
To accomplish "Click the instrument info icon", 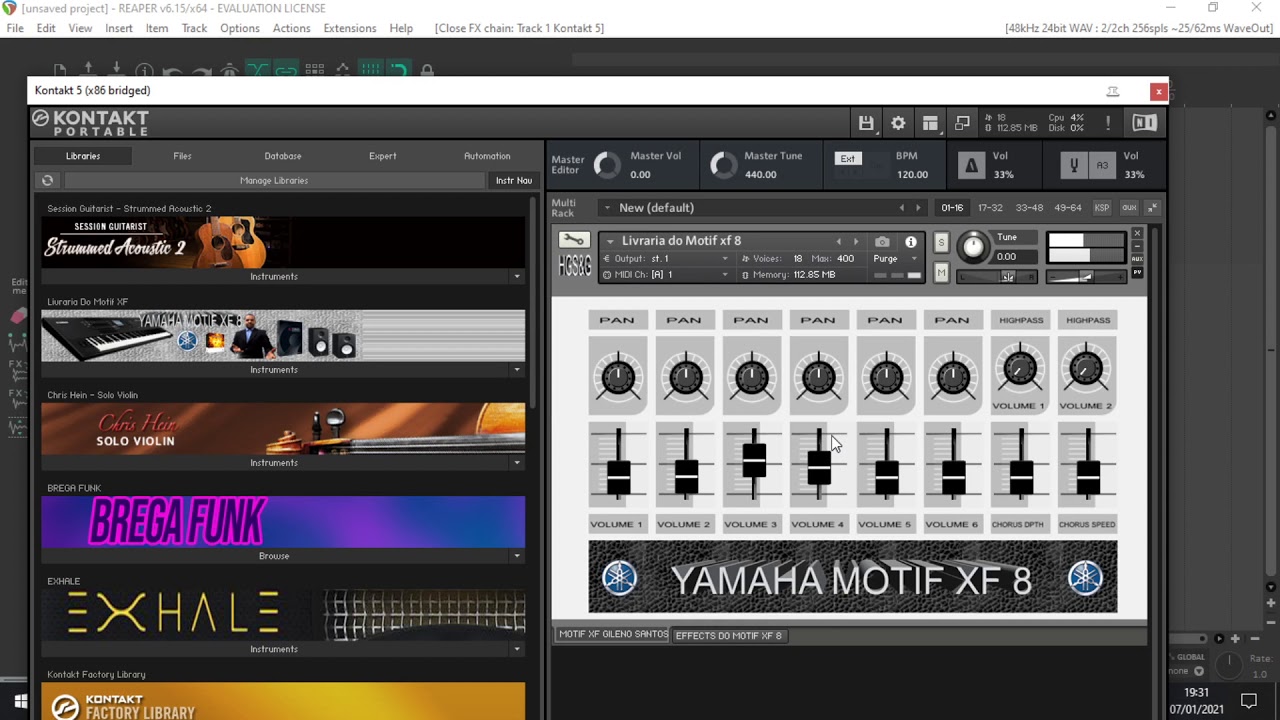I will 910,242.
